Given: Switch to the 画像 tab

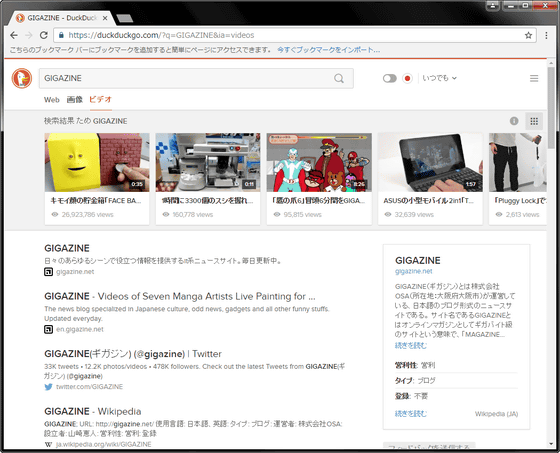Looking at the screenshot, I should [x=75, y=99].
